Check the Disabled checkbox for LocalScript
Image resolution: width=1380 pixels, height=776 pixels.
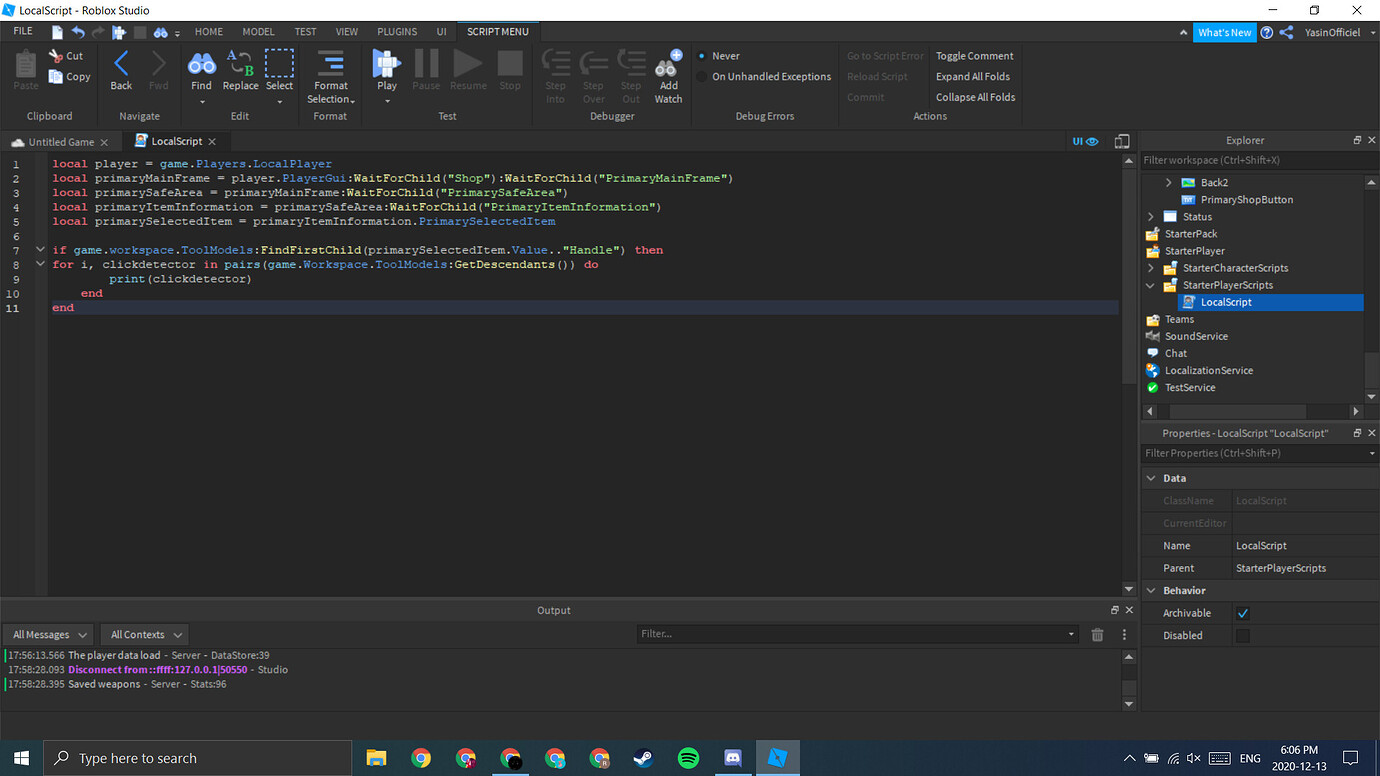pyautogui.click(x=1242, y=635)
